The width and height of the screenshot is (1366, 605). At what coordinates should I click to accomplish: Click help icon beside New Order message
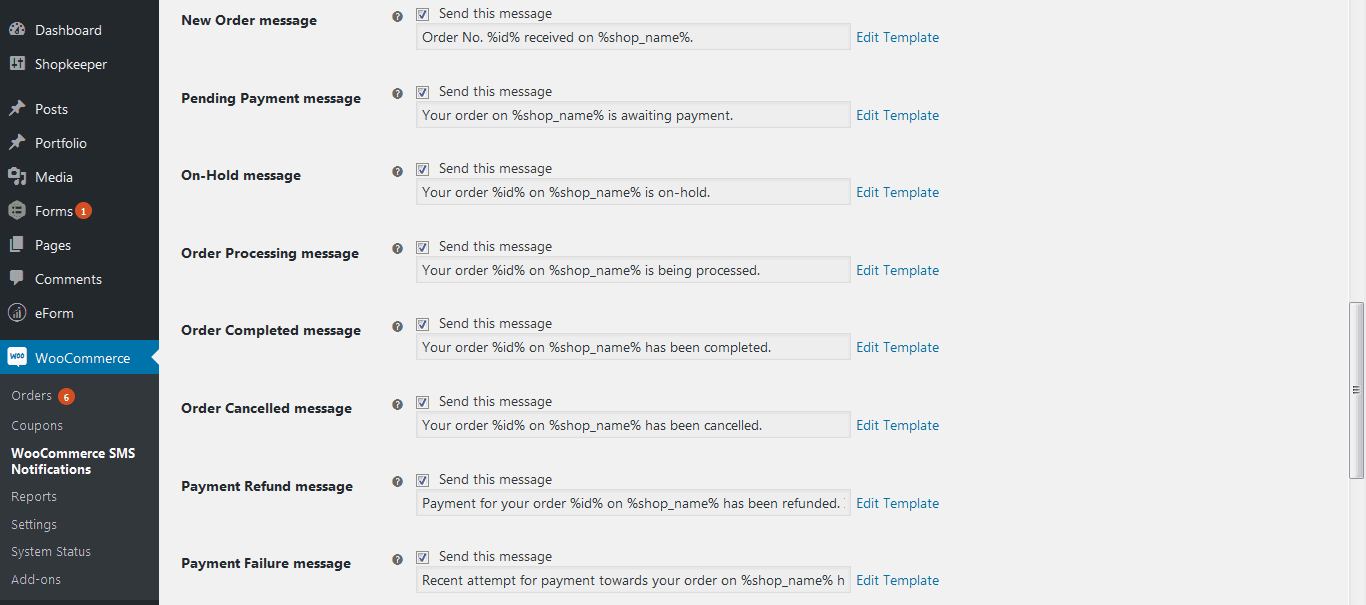(397, 16)
